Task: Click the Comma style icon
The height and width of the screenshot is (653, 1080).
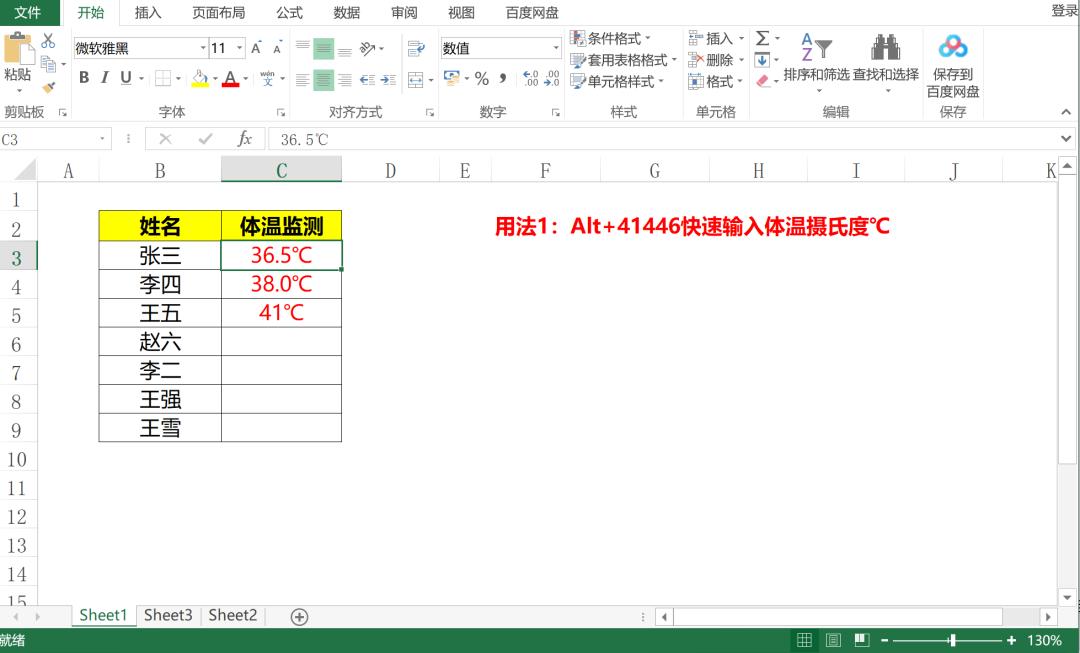Action: tap(504, 78)
